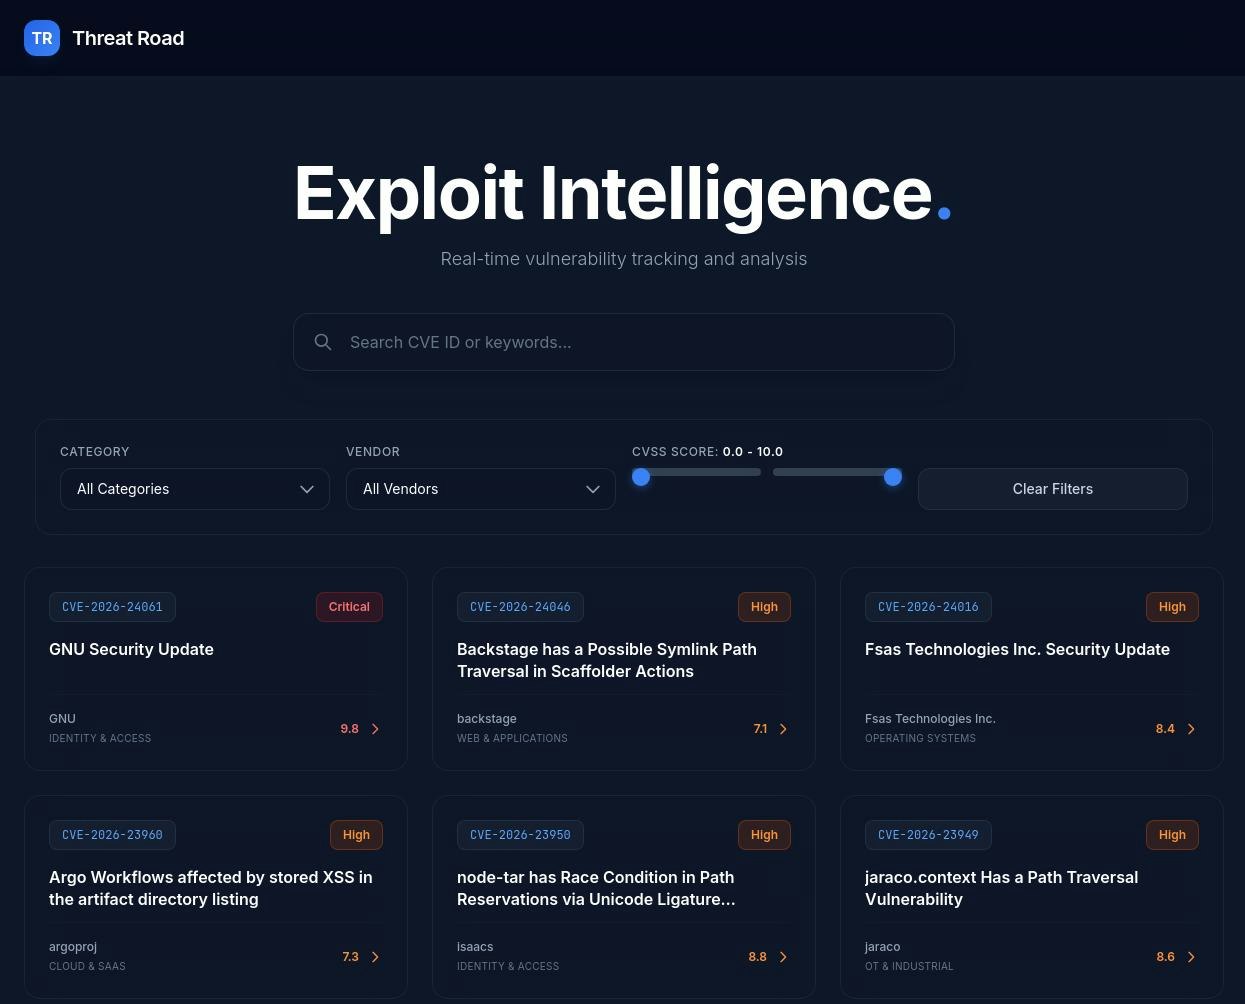Click the maximum CVSS score slider handle
This screenshot has height=1004, width=1245.
(893, 477)
